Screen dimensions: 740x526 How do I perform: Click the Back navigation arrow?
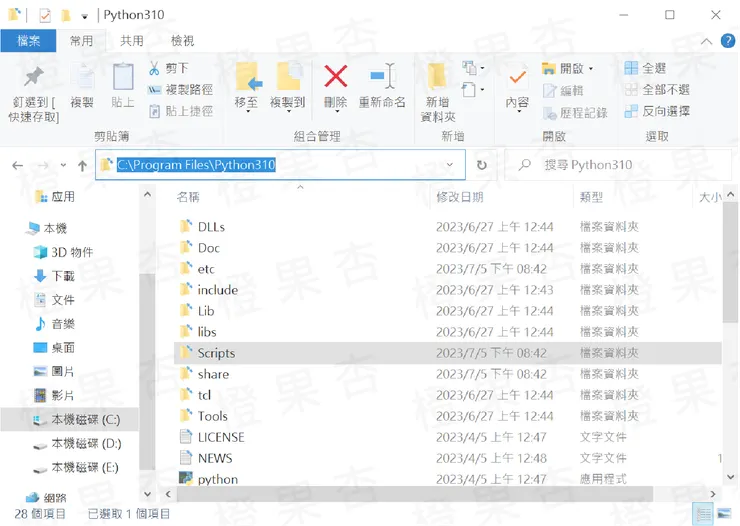click(x=17, y=166)
